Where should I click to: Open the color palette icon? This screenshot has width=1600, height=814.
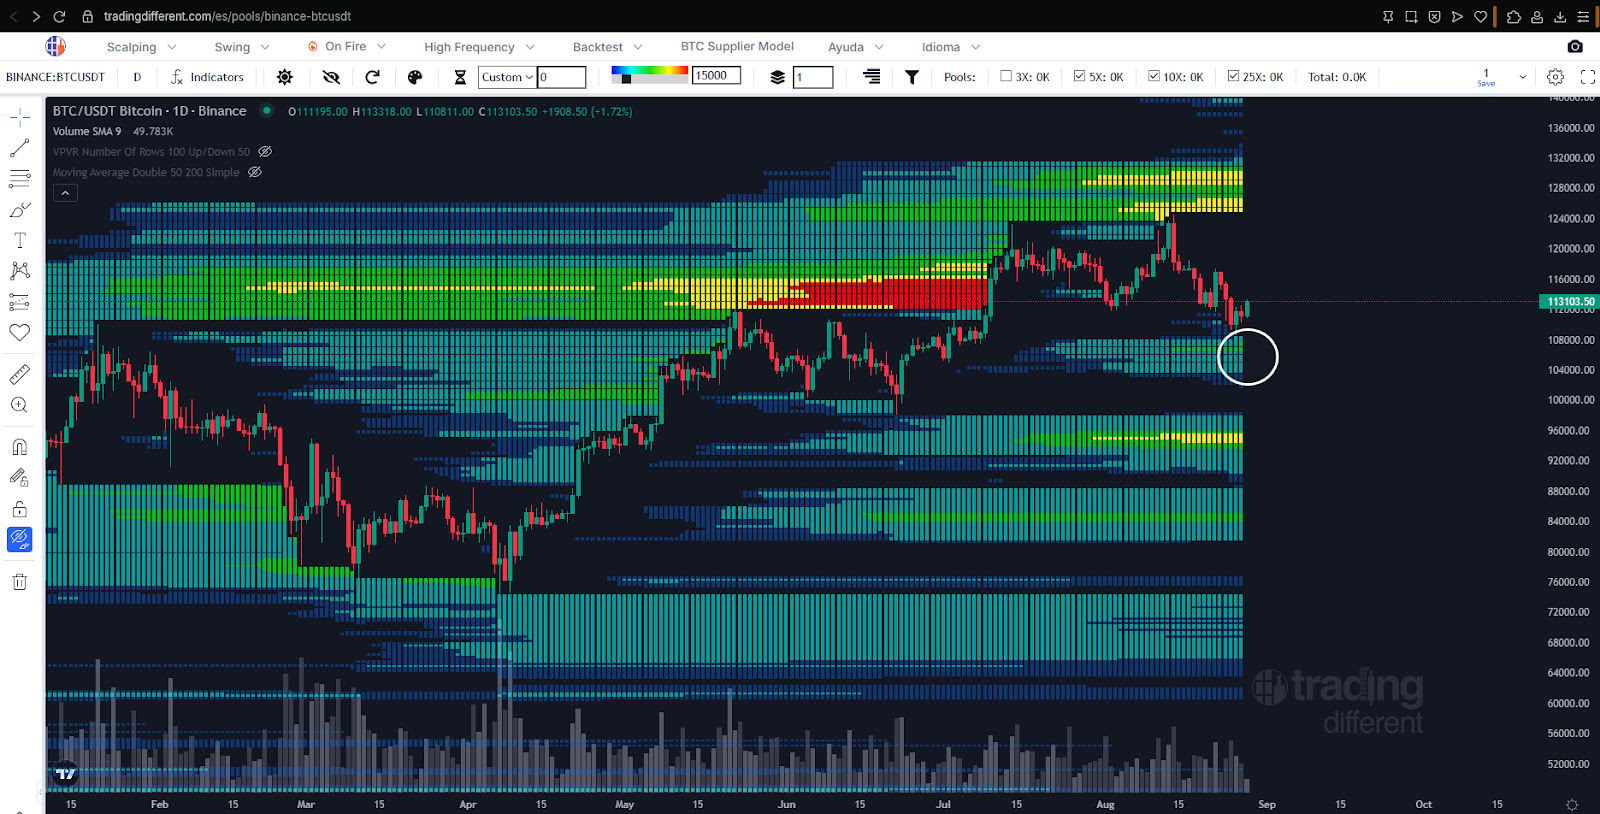tap(415, 77)
